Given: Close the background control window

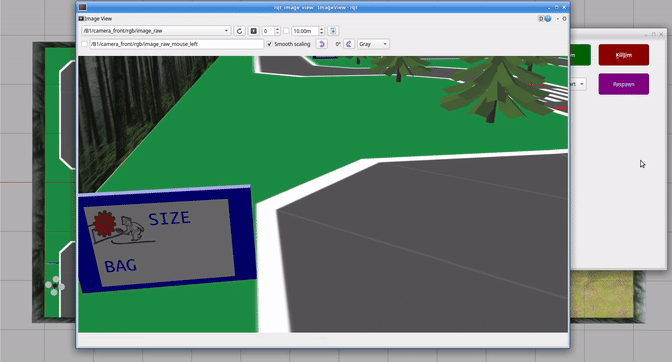Looking at the screenshot, I should coord(662,34).
